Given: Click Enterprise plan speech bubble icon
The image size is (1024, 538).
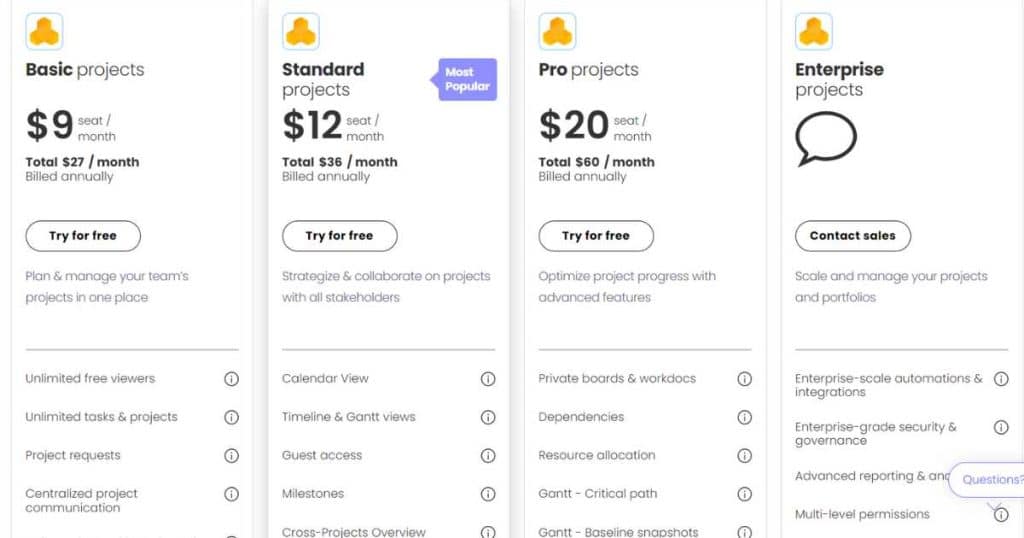Looking at the screenshot, I should click(x=825, y=138).
